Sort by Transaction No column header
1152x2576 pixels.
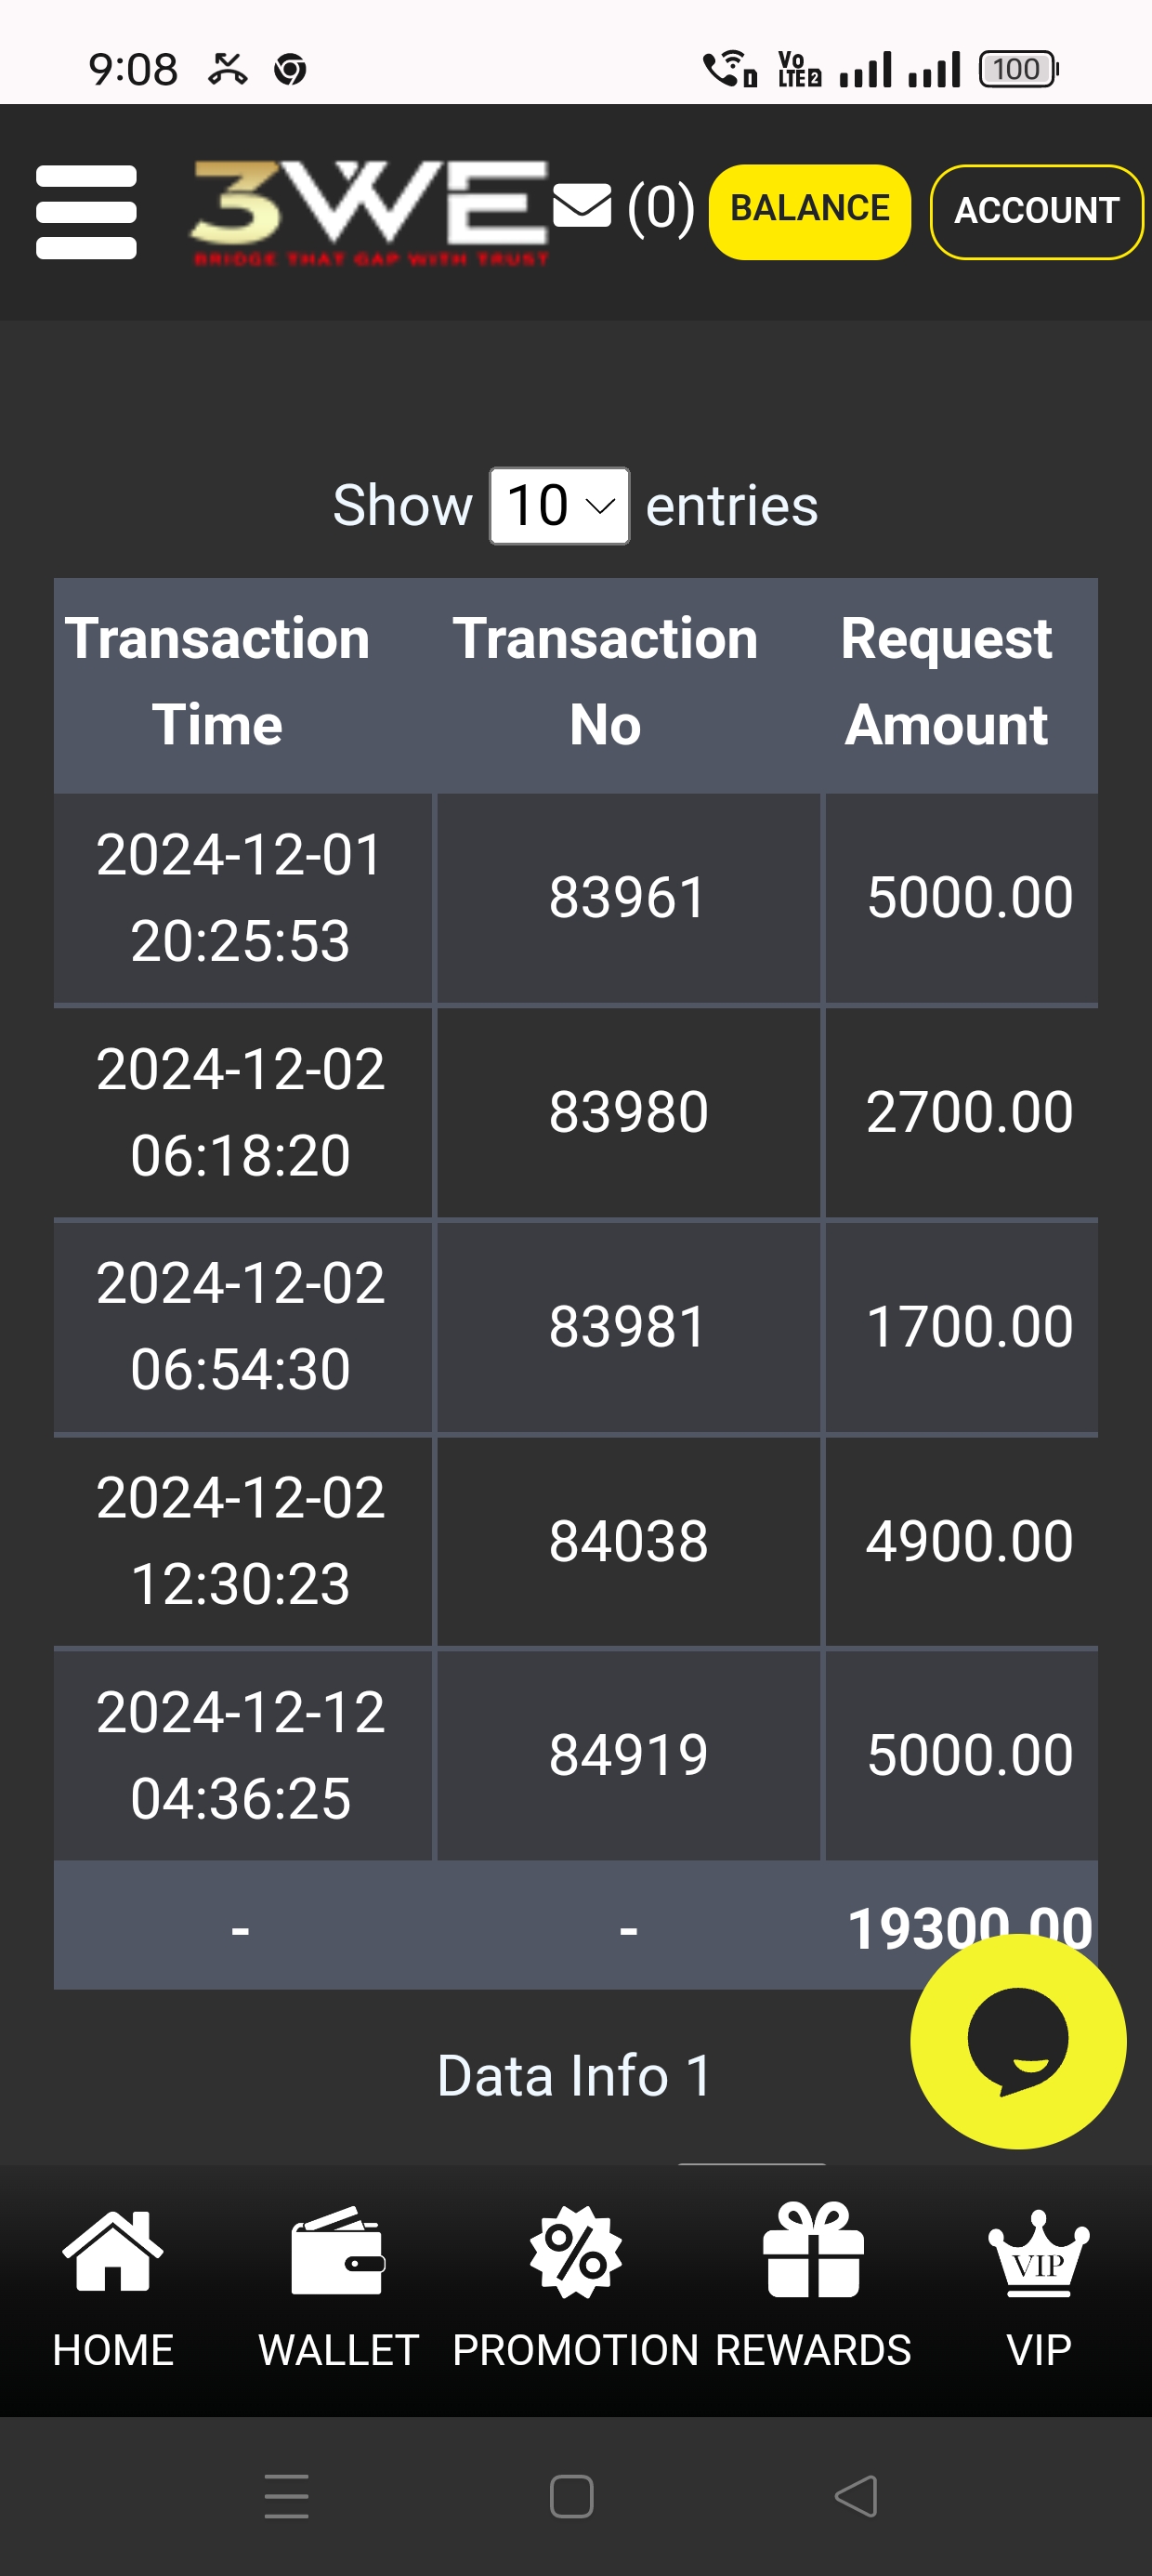605,682
